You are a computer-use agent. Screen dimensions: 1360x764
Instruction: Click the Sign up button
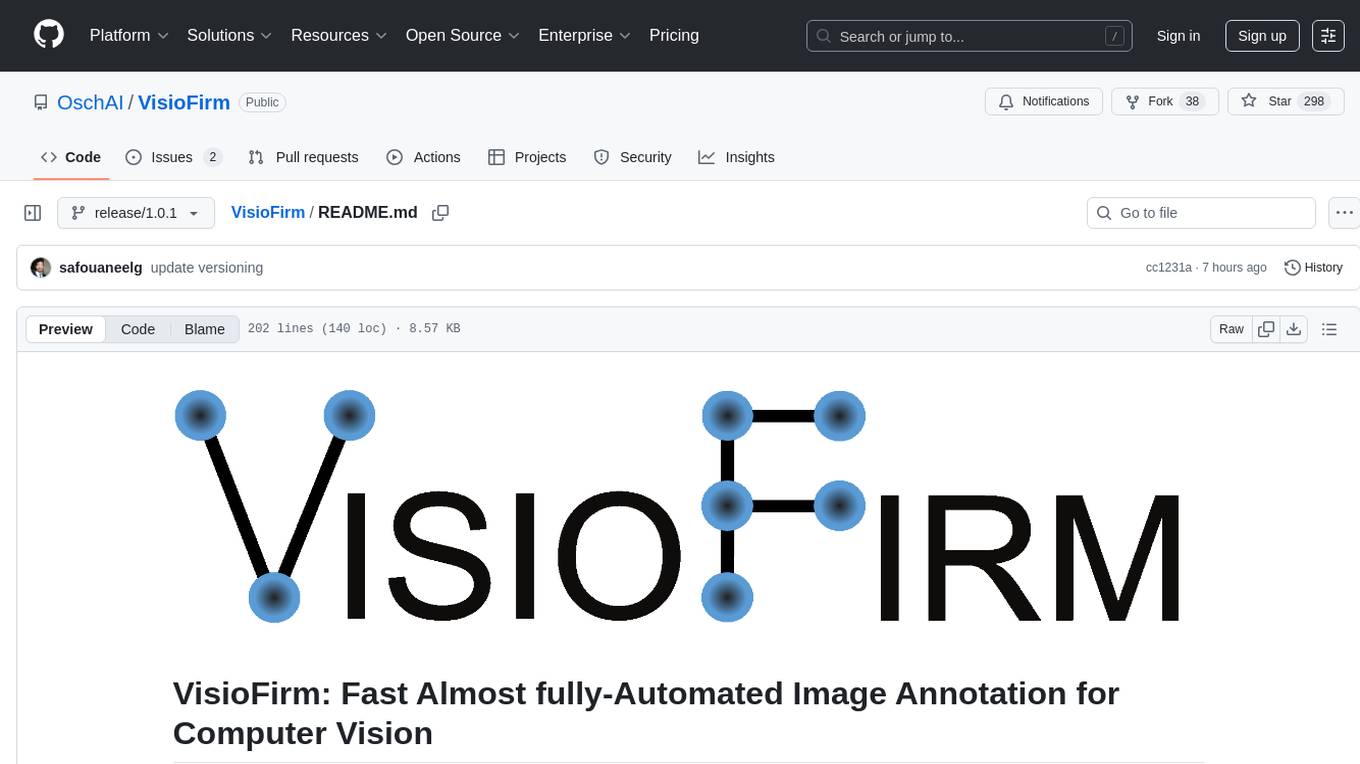(x=1262, y=36)
